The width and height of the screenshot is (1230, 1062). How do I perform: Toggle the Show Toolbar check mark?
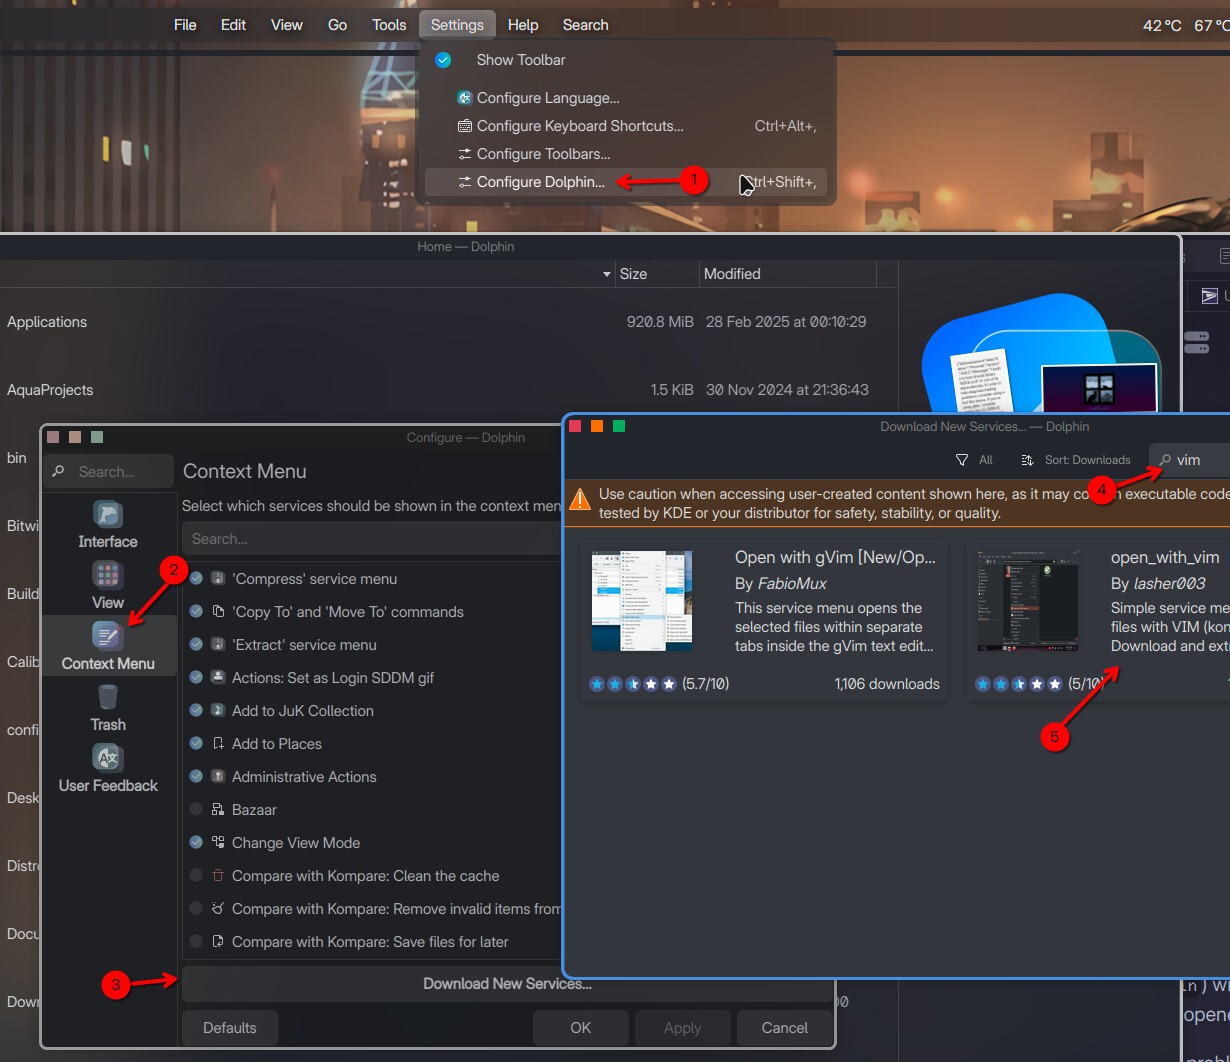(443, 60)
